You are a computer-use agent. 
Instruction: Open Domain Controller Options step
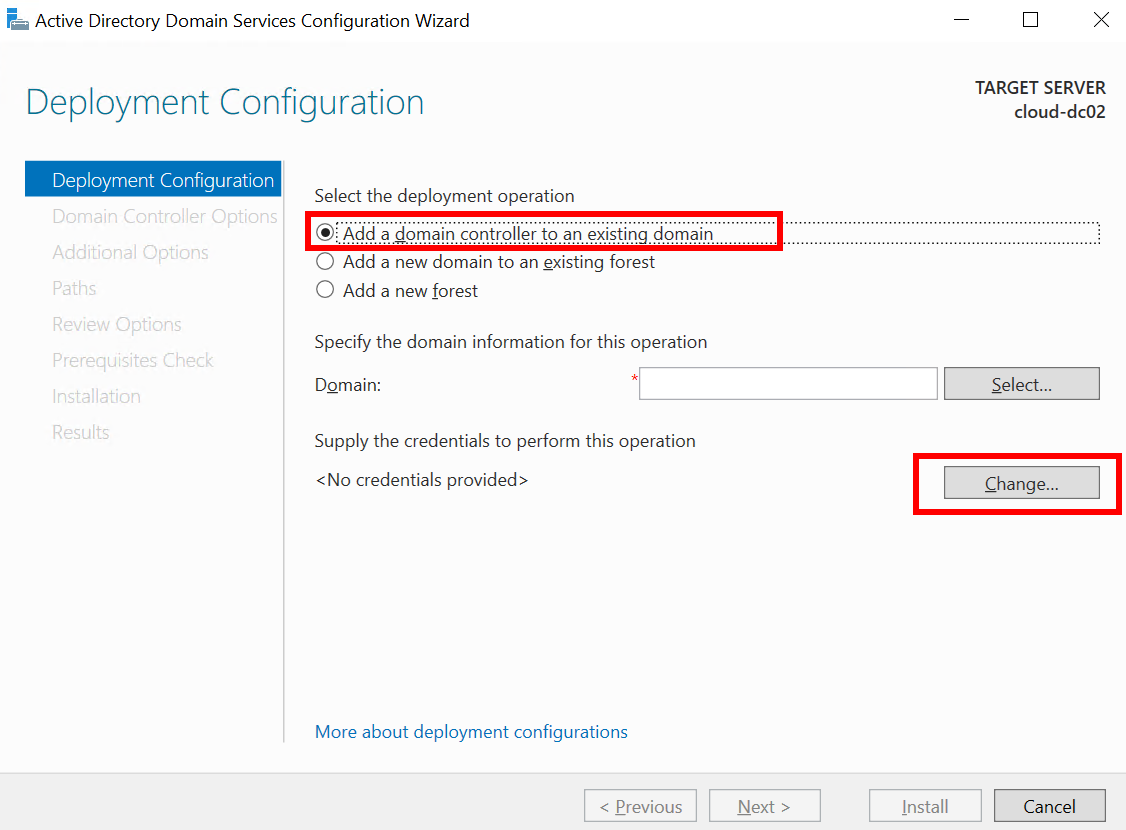tap(164, 216)
